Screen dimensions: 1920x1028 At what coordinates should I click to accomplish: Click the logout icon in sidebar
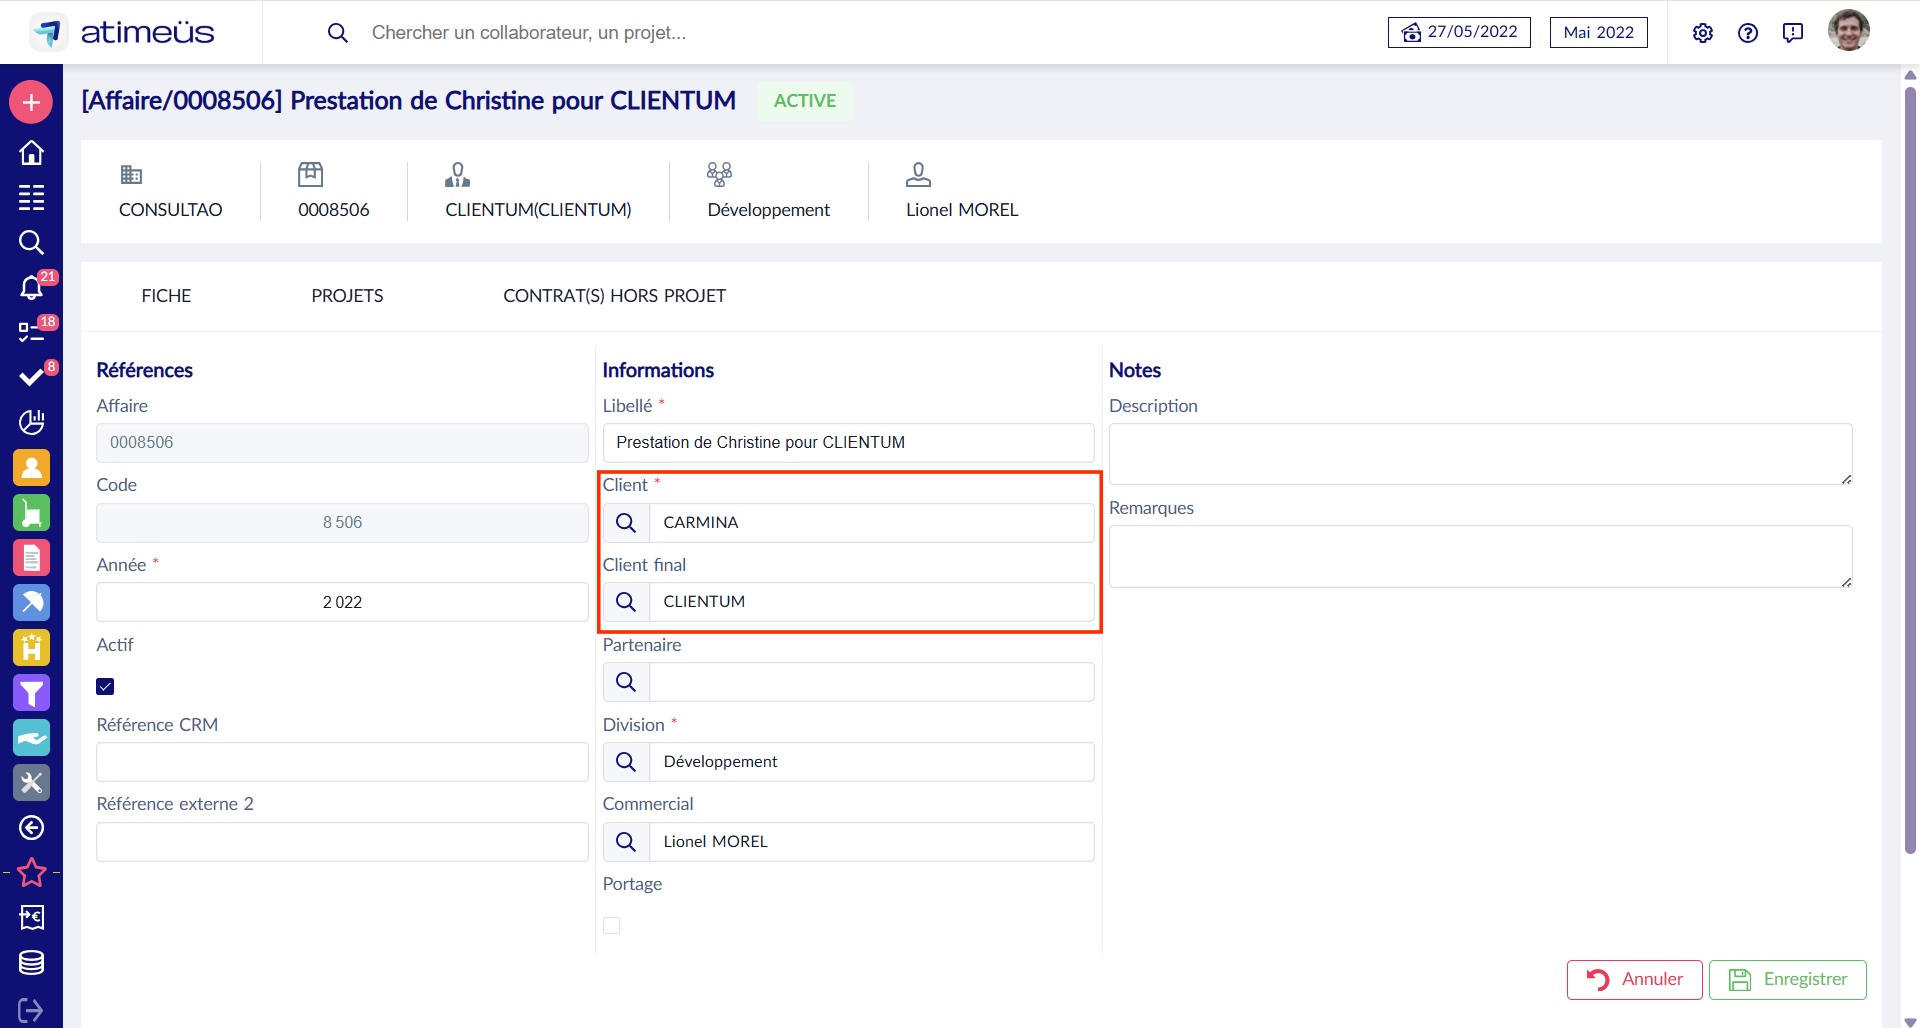[x=31, y=1010]
